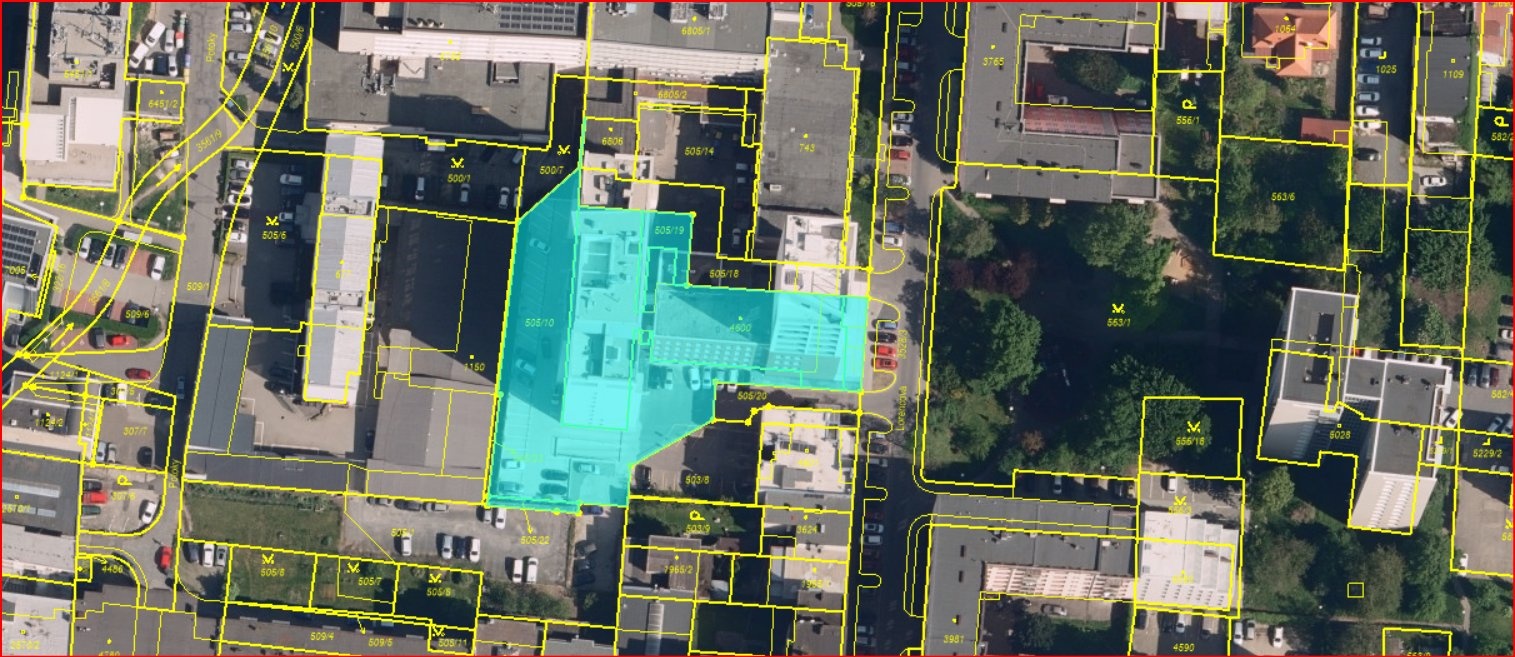Click parcel label 505/19
This screenshot has width=1515, height=657.
click(x=668, y=231)
